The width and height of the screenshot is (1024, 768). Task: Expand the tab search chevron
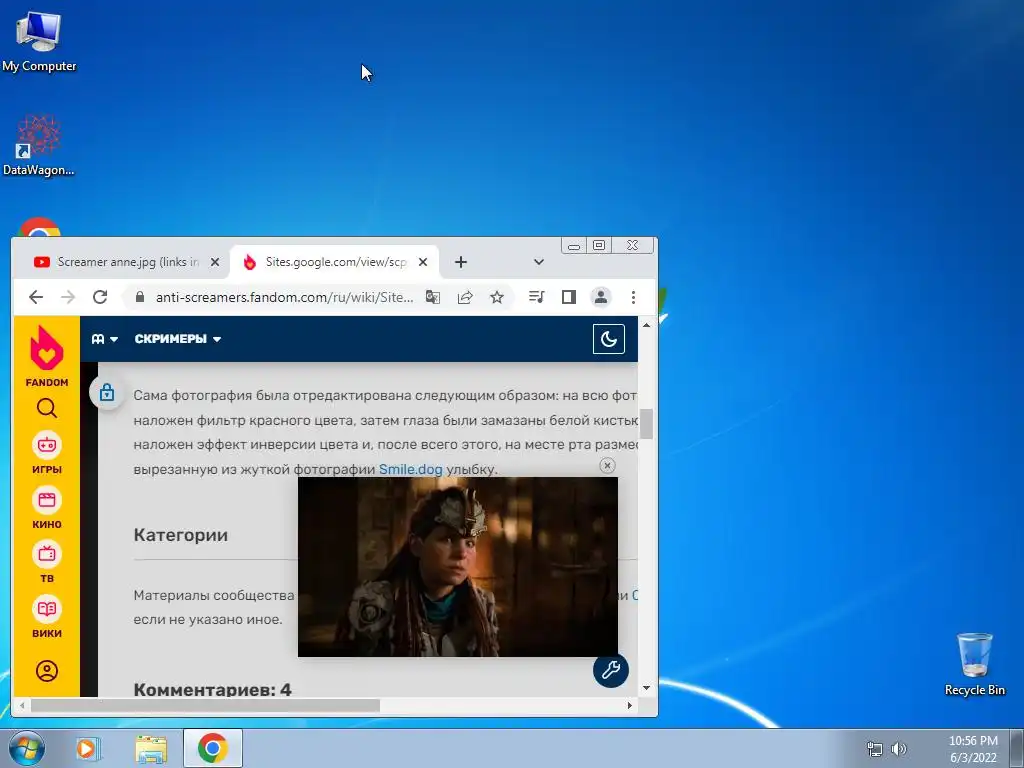(x=539, y=262)
